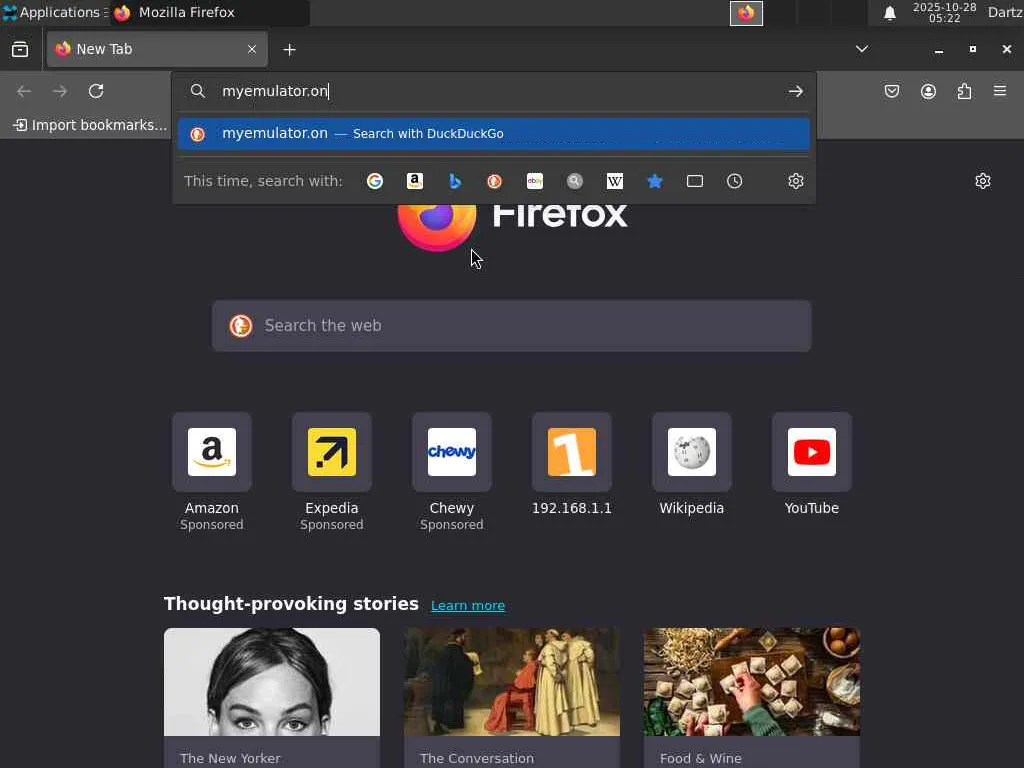
Task: Search this time with DuckDuckGo
Action: (494, 181)
